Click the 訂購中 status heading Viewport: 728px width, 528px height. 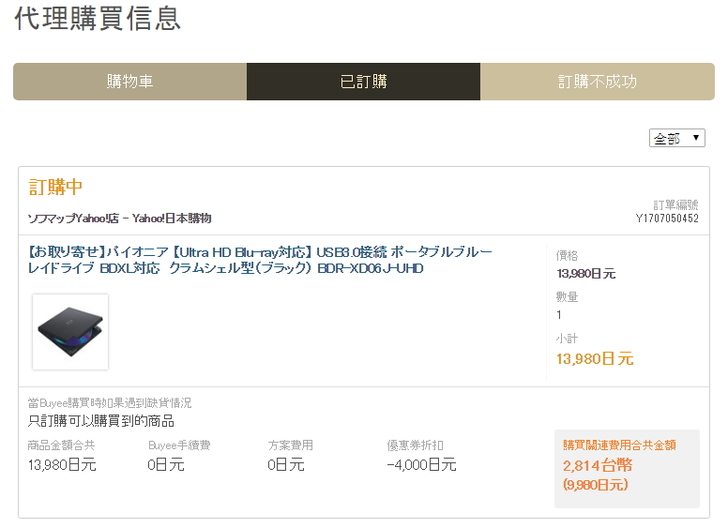pos(55,187)
